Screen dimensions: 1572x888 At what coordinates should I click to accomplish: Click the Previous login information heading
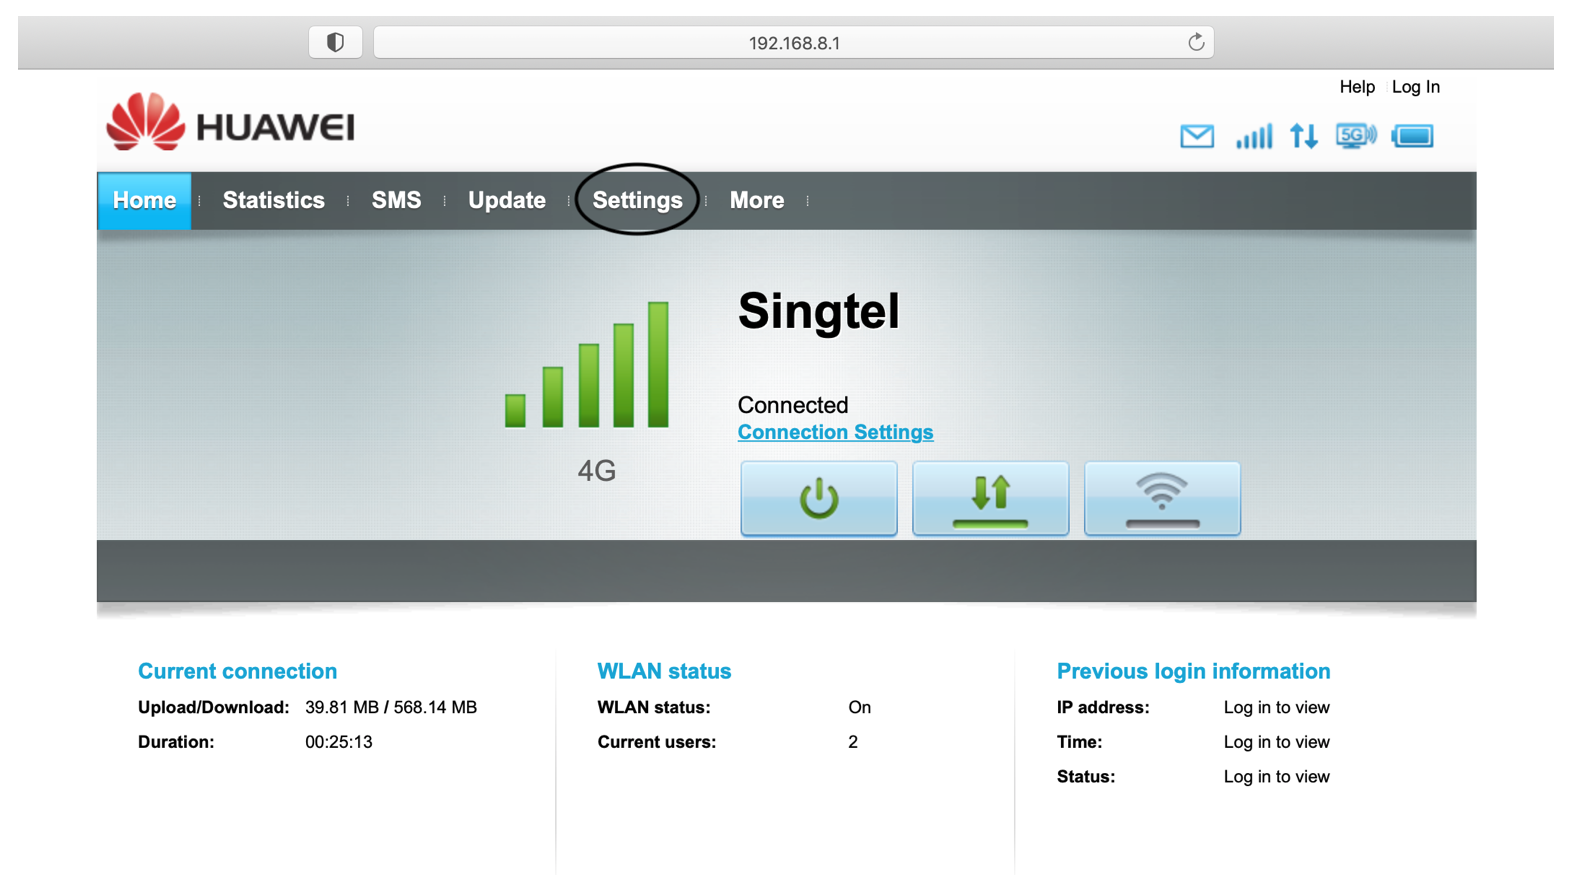[x=1193, y=671]
